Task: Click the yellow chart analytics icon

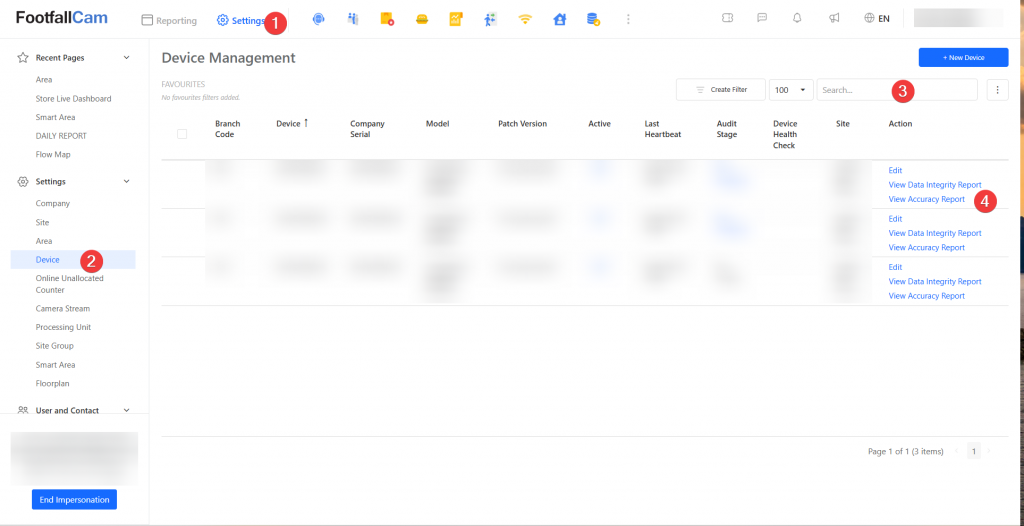Action: coord(456,20)
